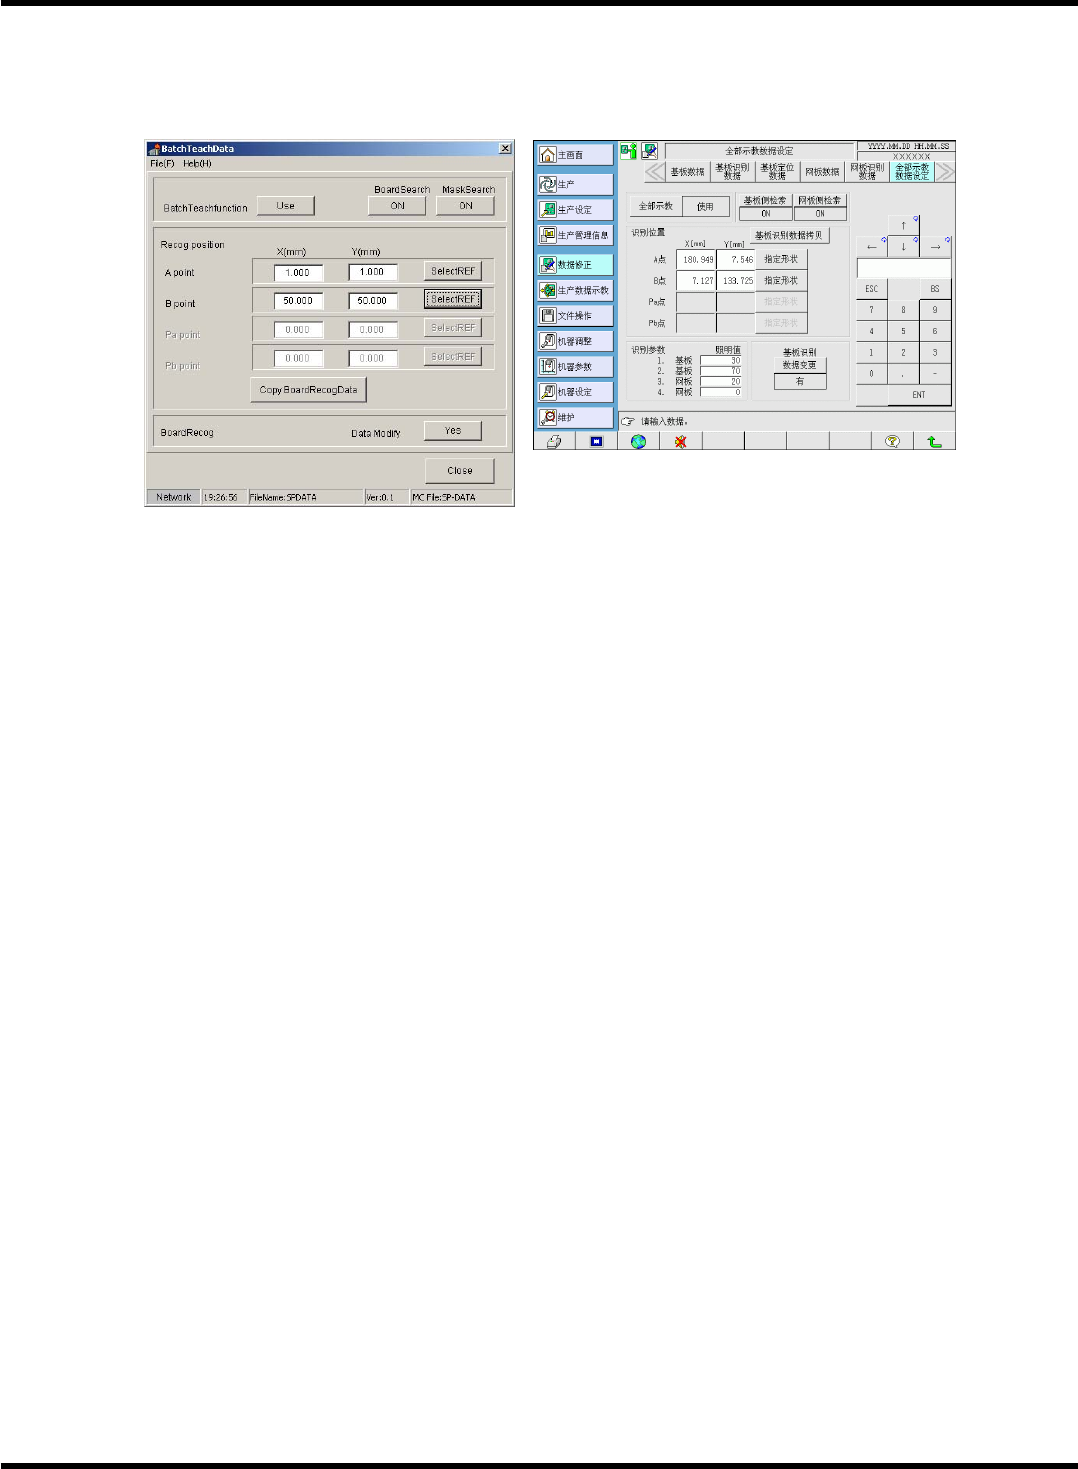Click Close button in BatchTeachData
Image resolution: width=1078 pixels, height=1469 pixels.
[460, 470]
